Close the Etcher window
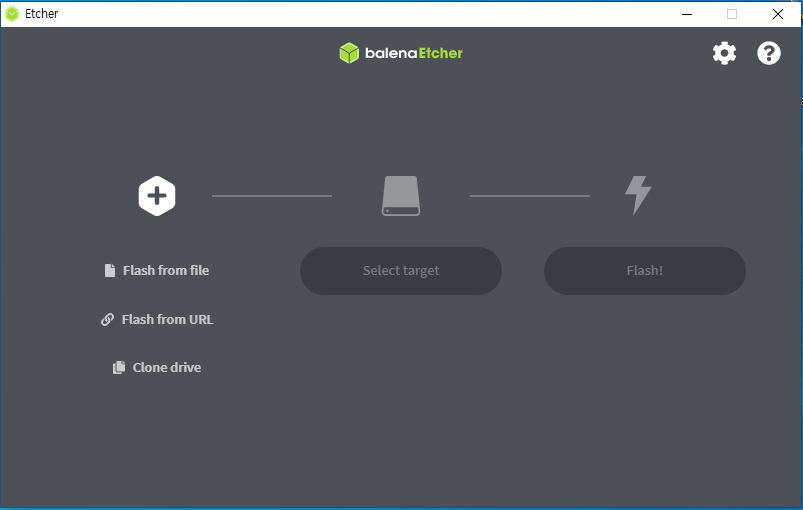803x510 pixels. point(778,14)
